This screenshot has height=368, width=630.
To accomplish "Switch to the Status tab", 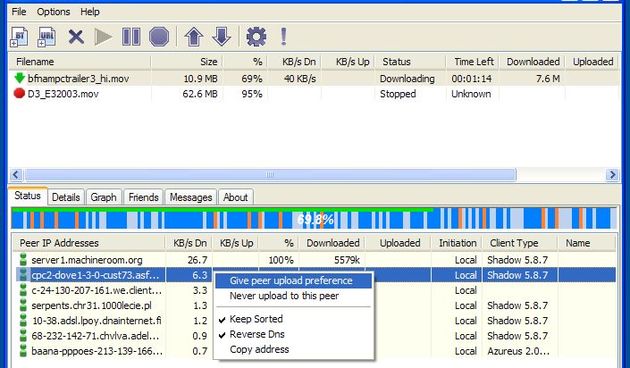I will pos(27,196).
